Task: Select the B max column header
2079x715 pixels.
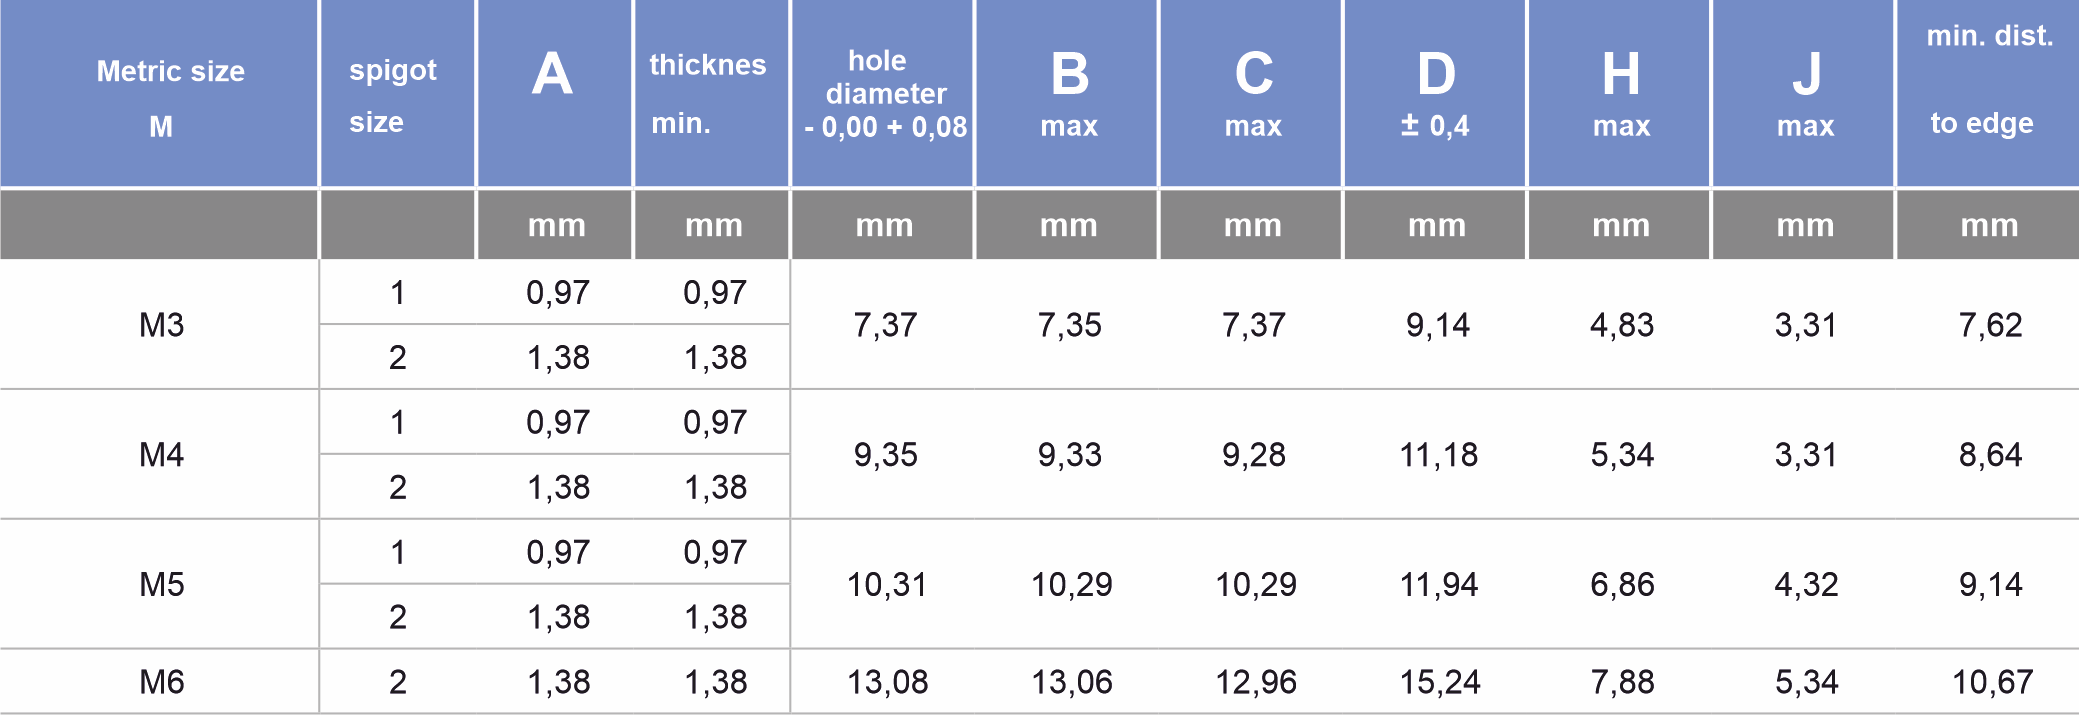Action: click(x=1067, y=93)
